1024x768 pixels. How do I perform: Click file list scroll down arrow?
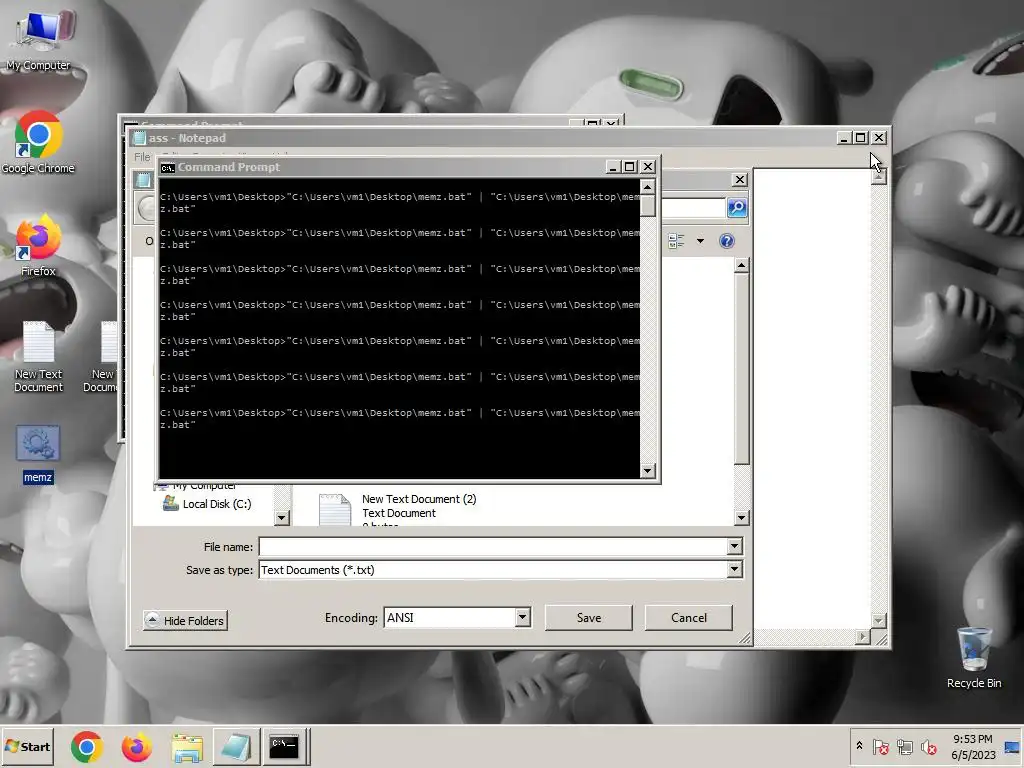tap(741, 518)
